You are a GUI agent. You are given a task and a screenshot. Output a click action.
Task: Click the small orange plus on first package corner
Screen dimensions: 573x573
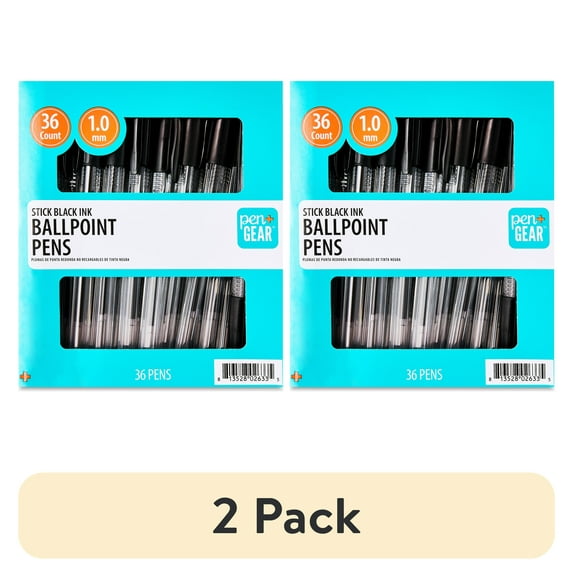25,376
